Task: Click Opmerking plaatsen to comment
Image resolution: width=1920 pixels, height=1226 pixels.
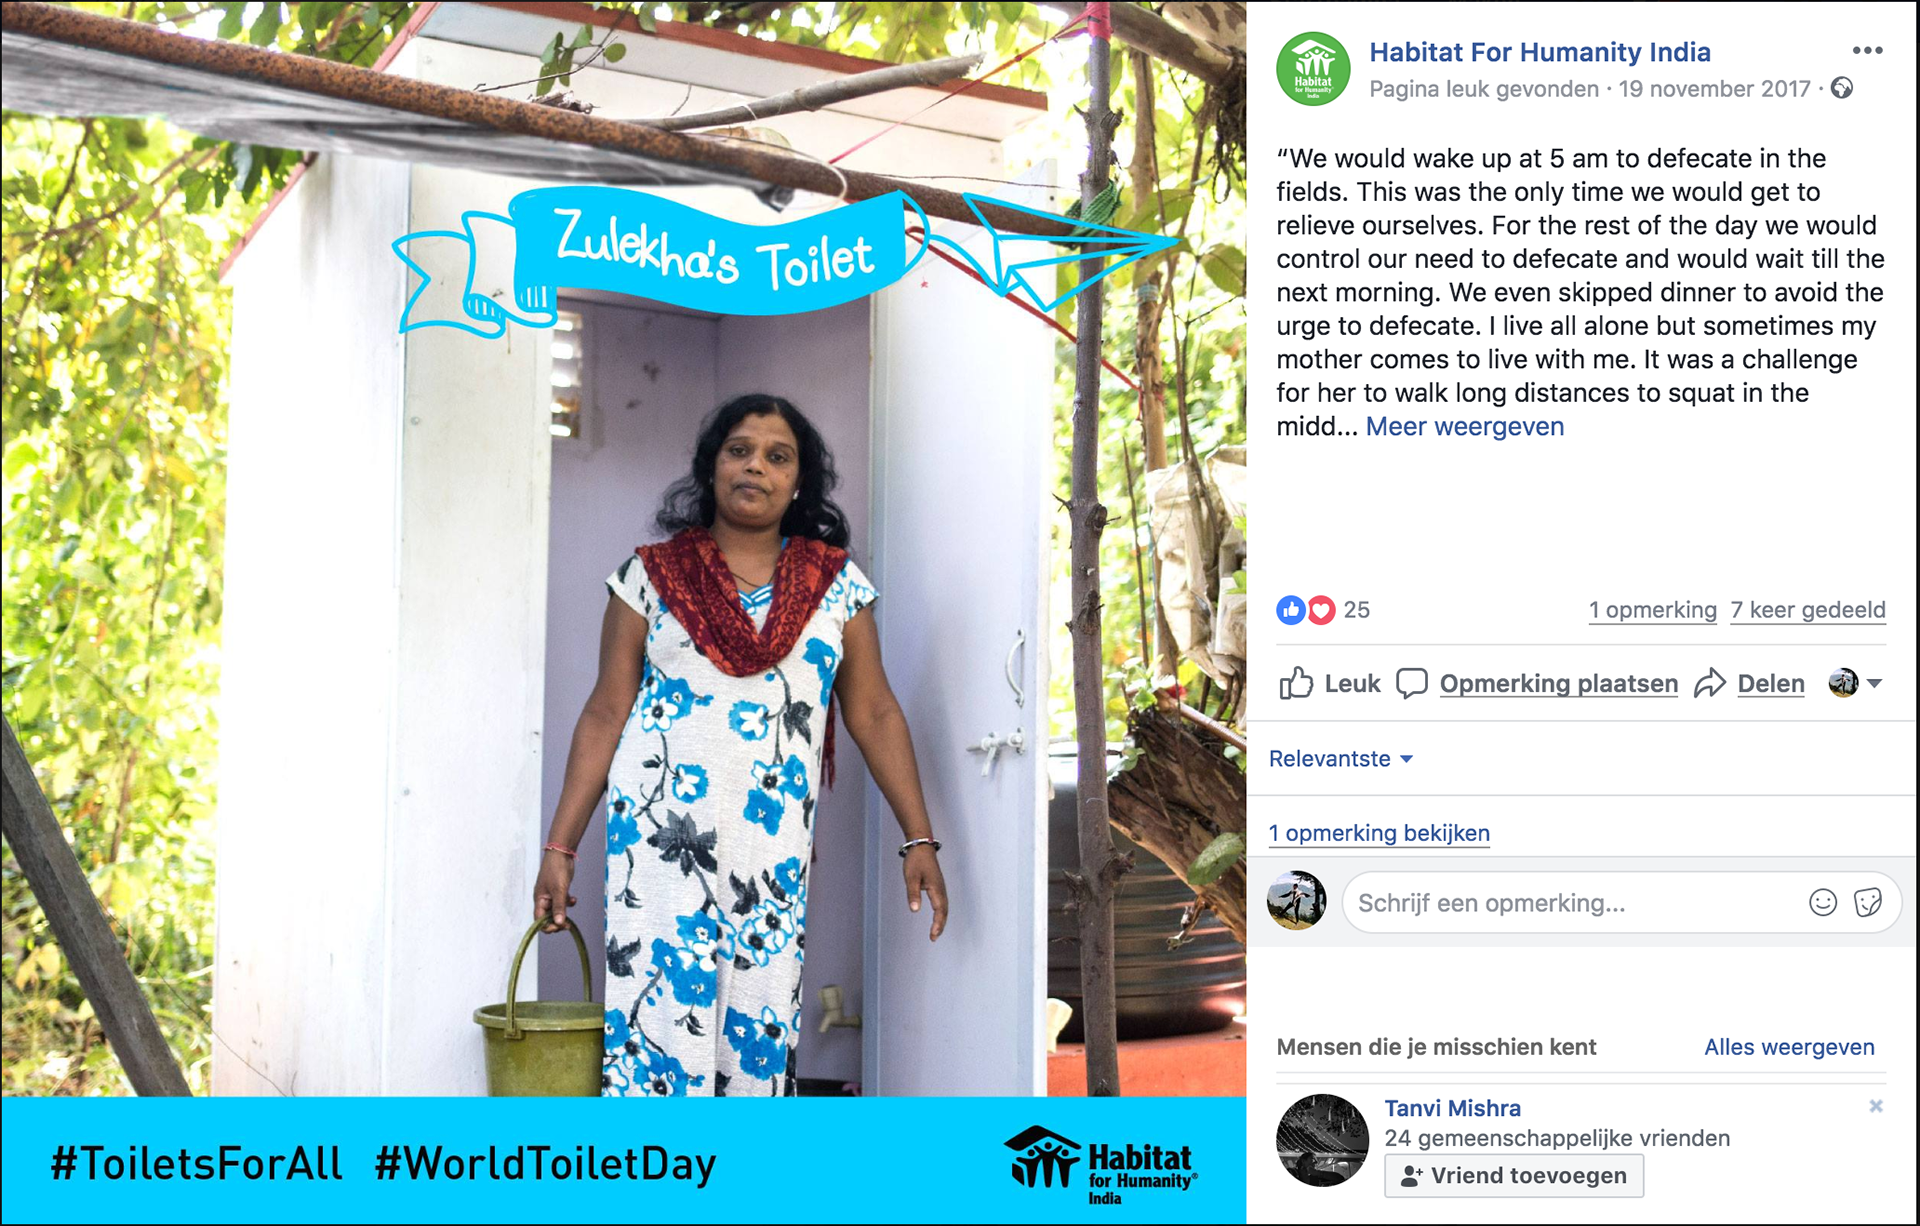Action: pos(1558,684)
